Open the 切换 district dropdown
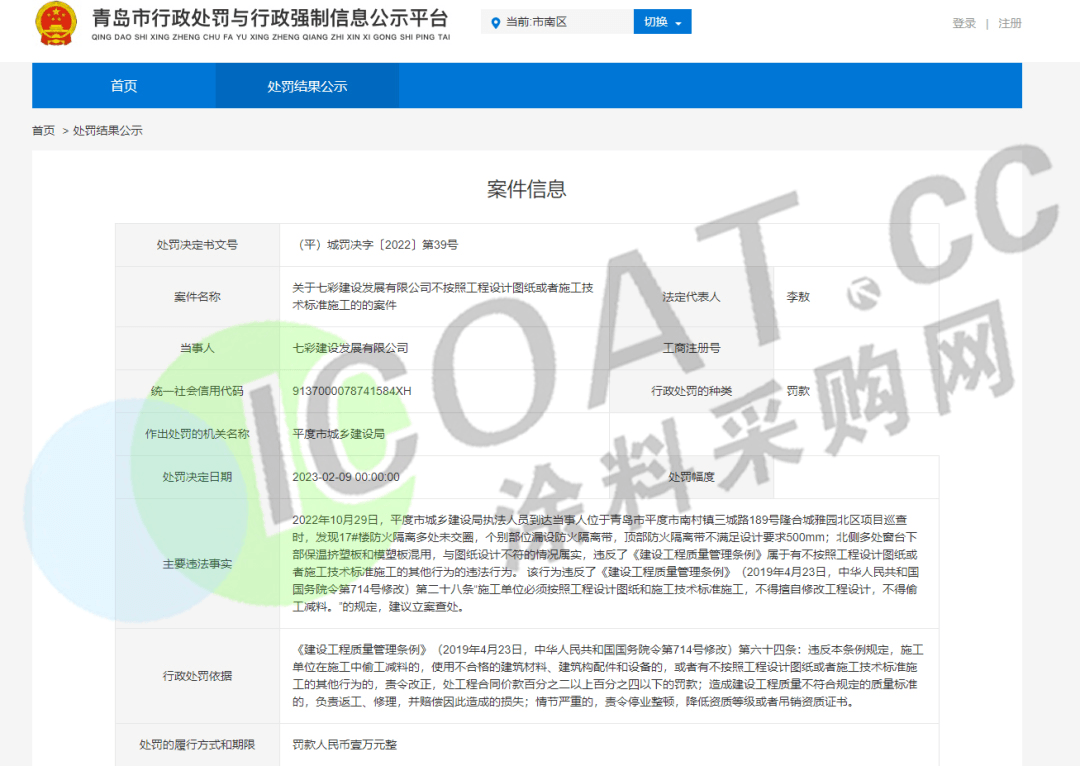1080x766 pixels. coord(662,22)
